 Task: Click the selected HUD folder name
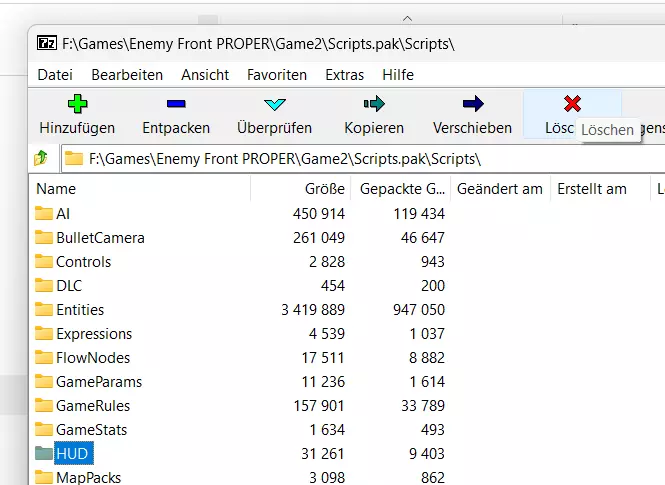[x=74, y=454]
